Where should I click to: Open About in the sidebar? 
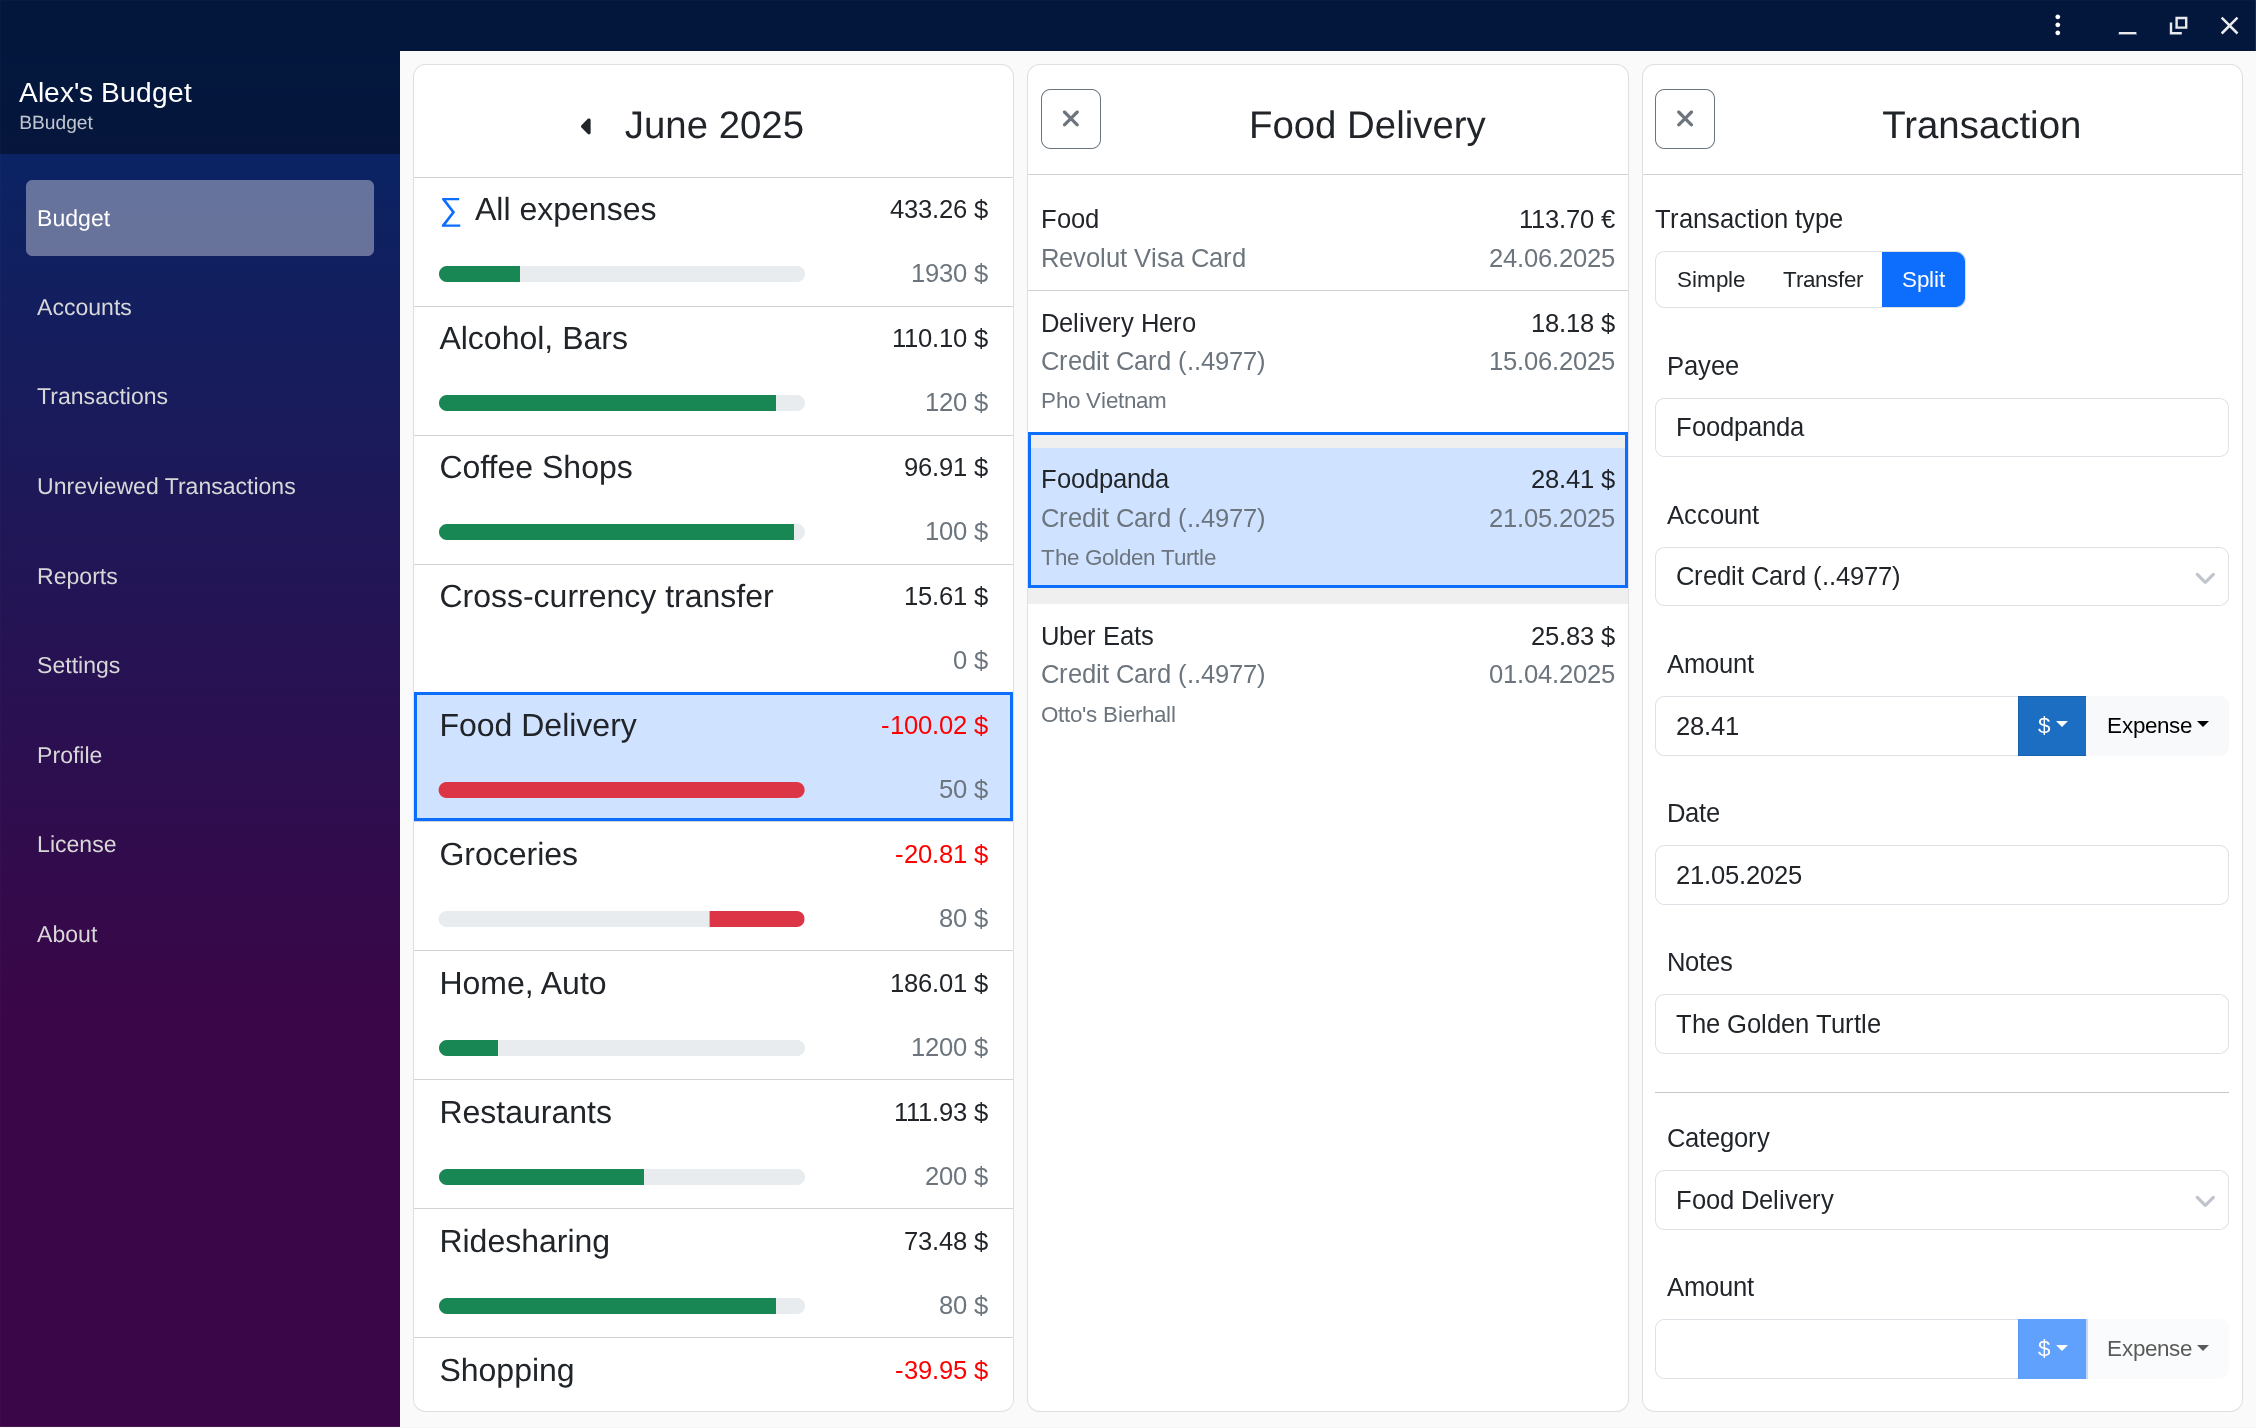pyautogui.click(x=200, y=935)
